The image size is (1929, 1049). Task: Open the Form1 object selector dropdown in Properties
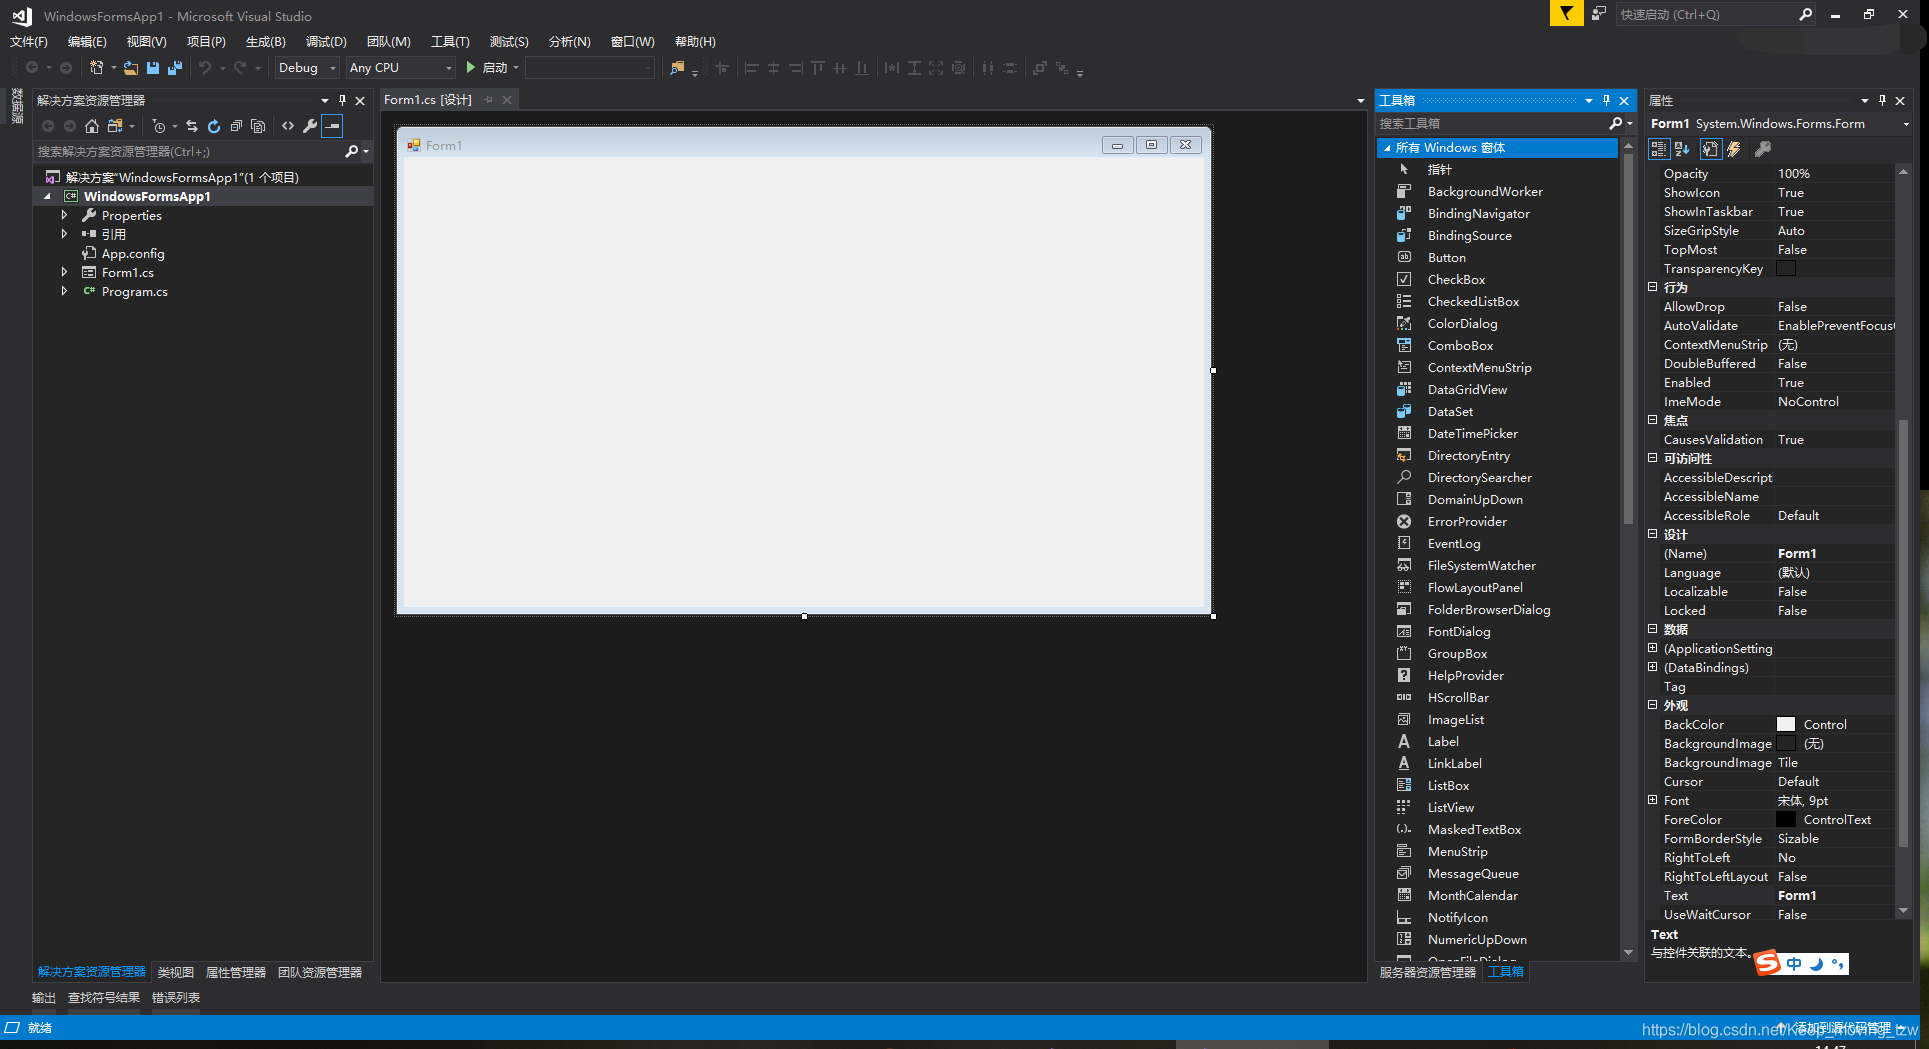(x=1905, y=124)
